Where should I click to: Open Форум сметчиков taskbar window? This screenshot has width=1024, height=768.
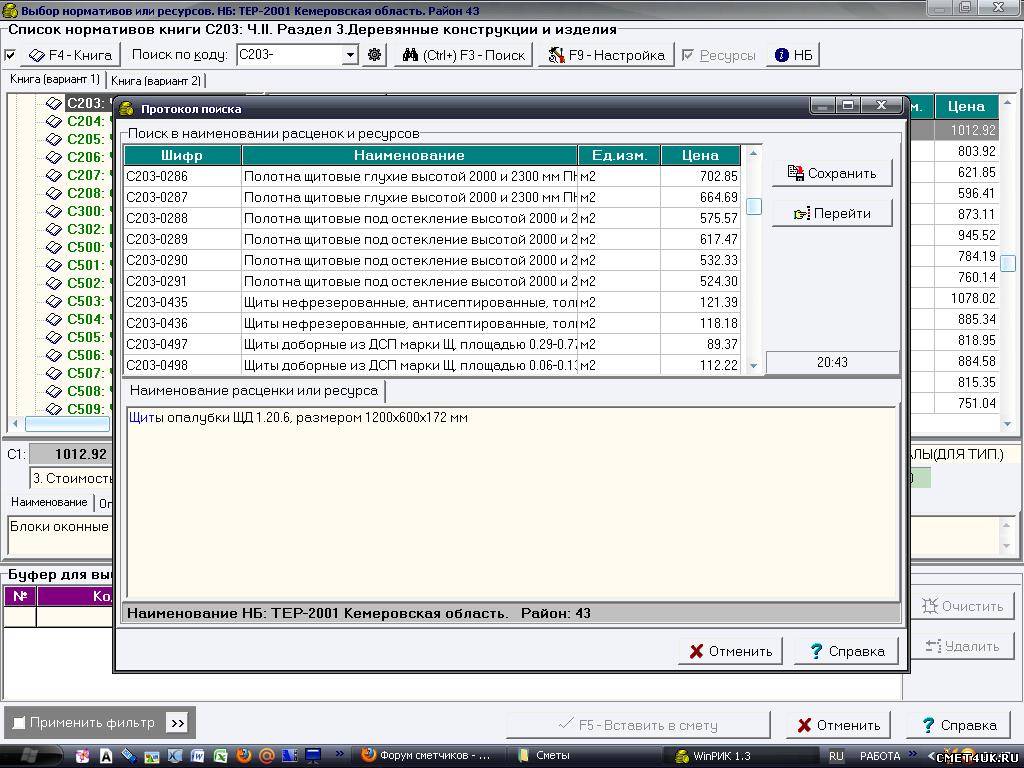tap(426, 756)
